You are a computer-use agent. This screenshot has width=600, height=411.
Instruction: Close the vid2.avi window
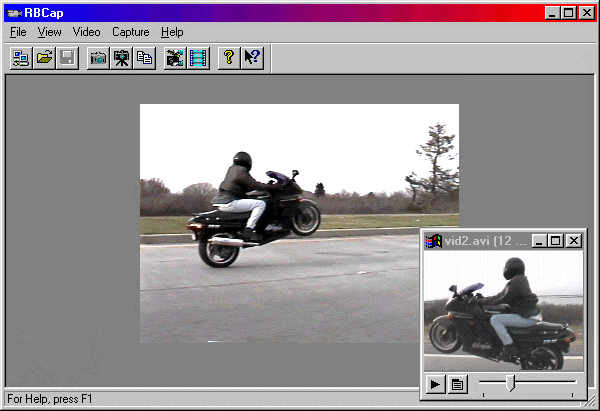click(574, 241)
